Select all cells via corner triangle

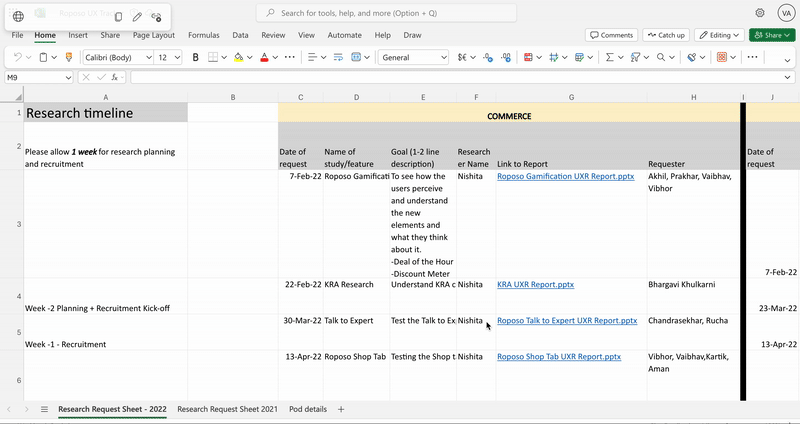coord(17,97)
